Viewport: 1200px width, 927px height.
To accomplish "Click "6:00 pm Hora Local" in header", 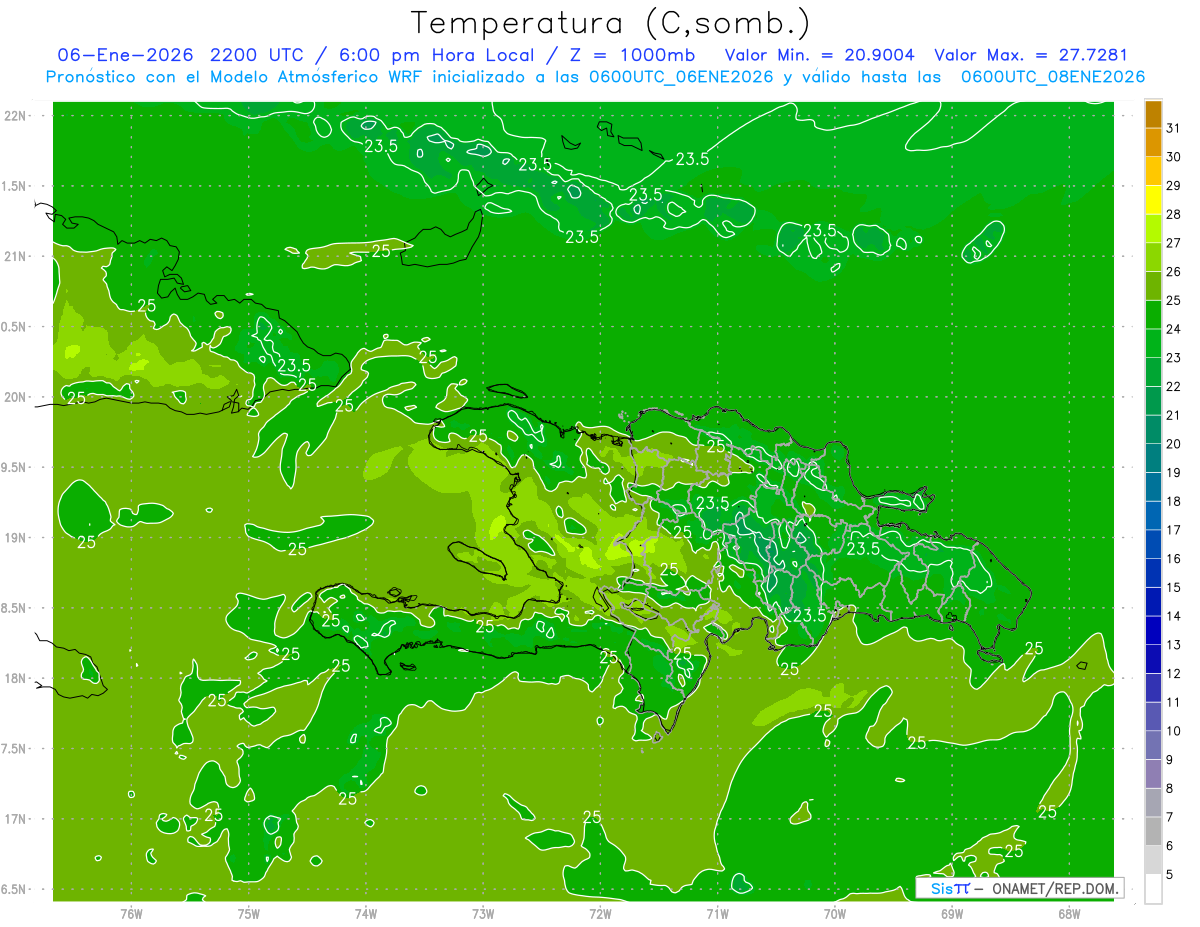I will click(445, 55).
